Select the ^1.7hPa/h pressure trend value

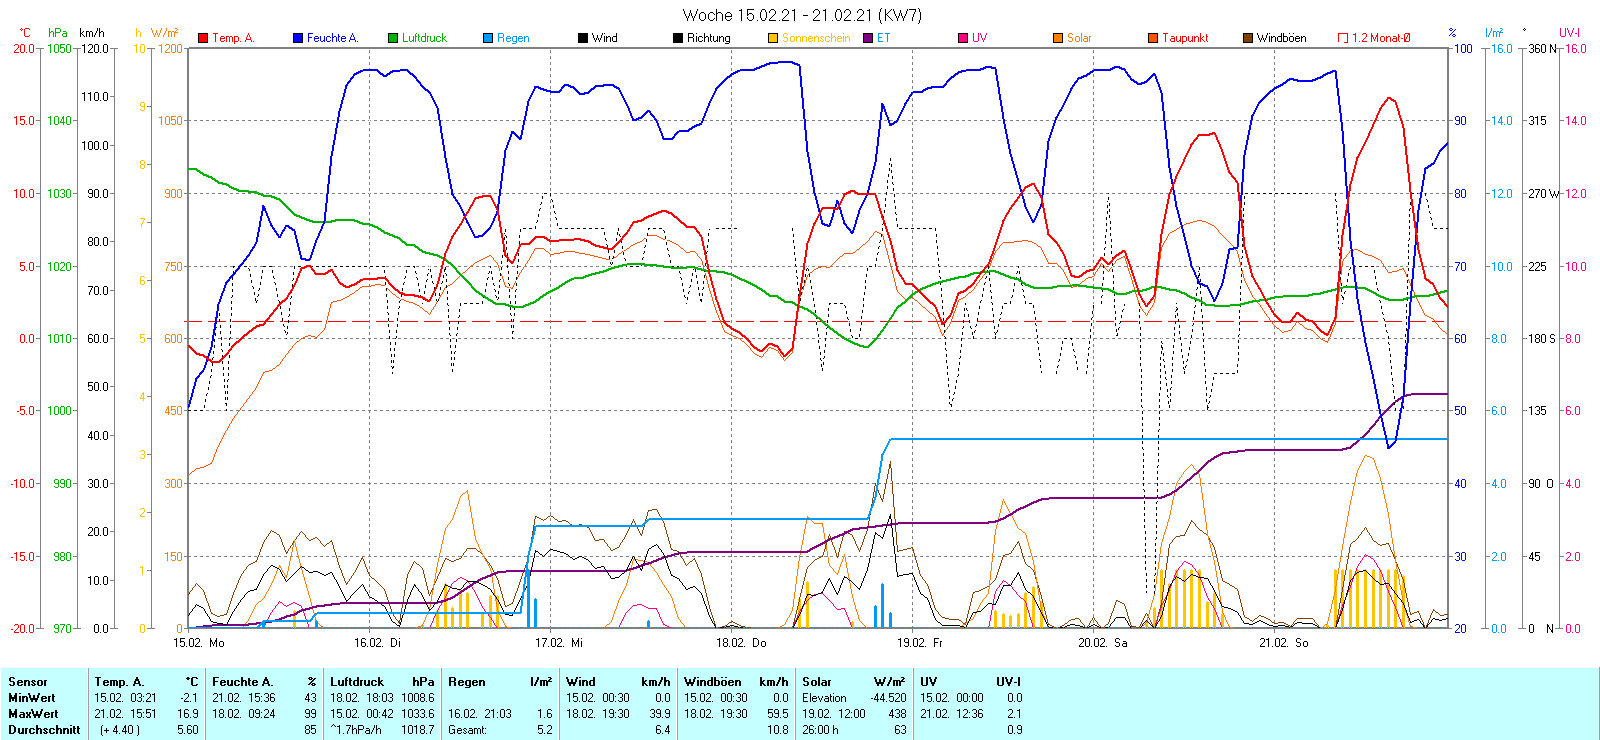tap(355, 730)
